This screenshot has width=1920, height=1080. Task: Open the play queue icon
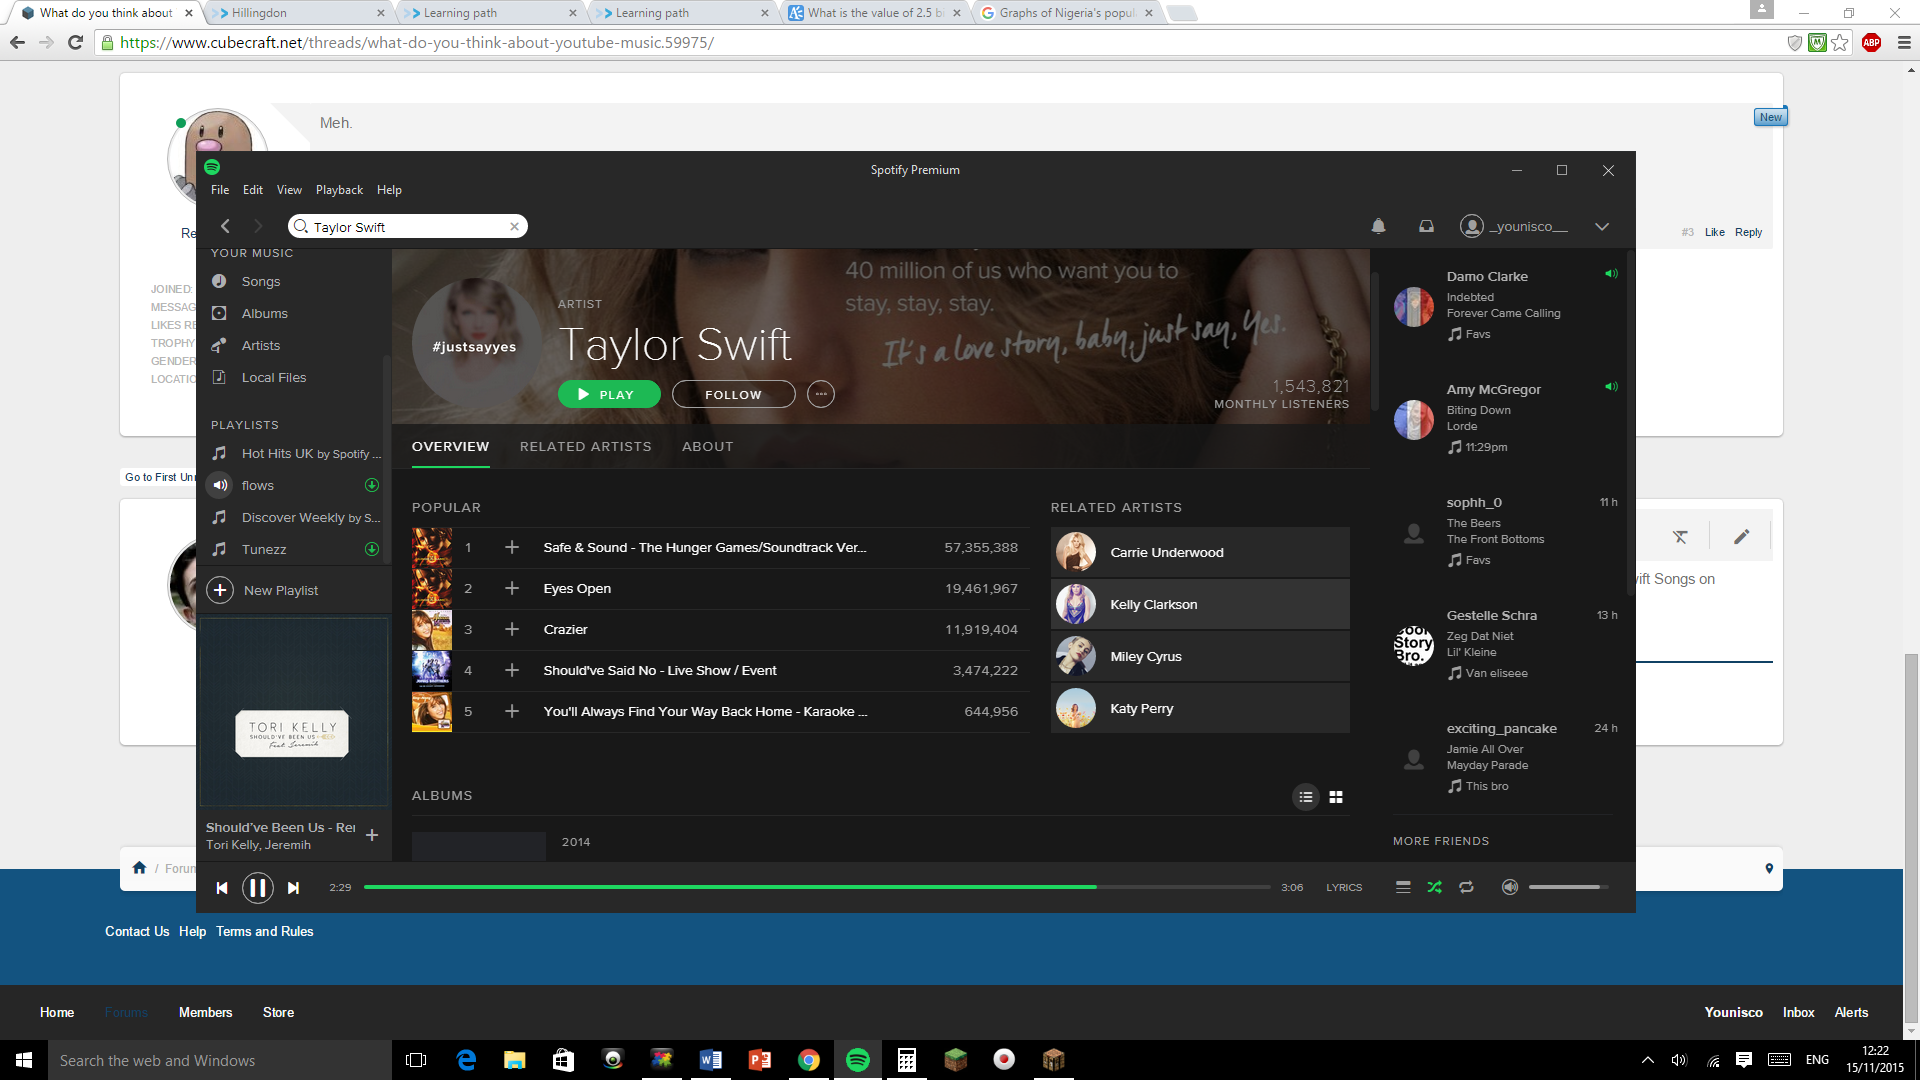coord(1403,887)
